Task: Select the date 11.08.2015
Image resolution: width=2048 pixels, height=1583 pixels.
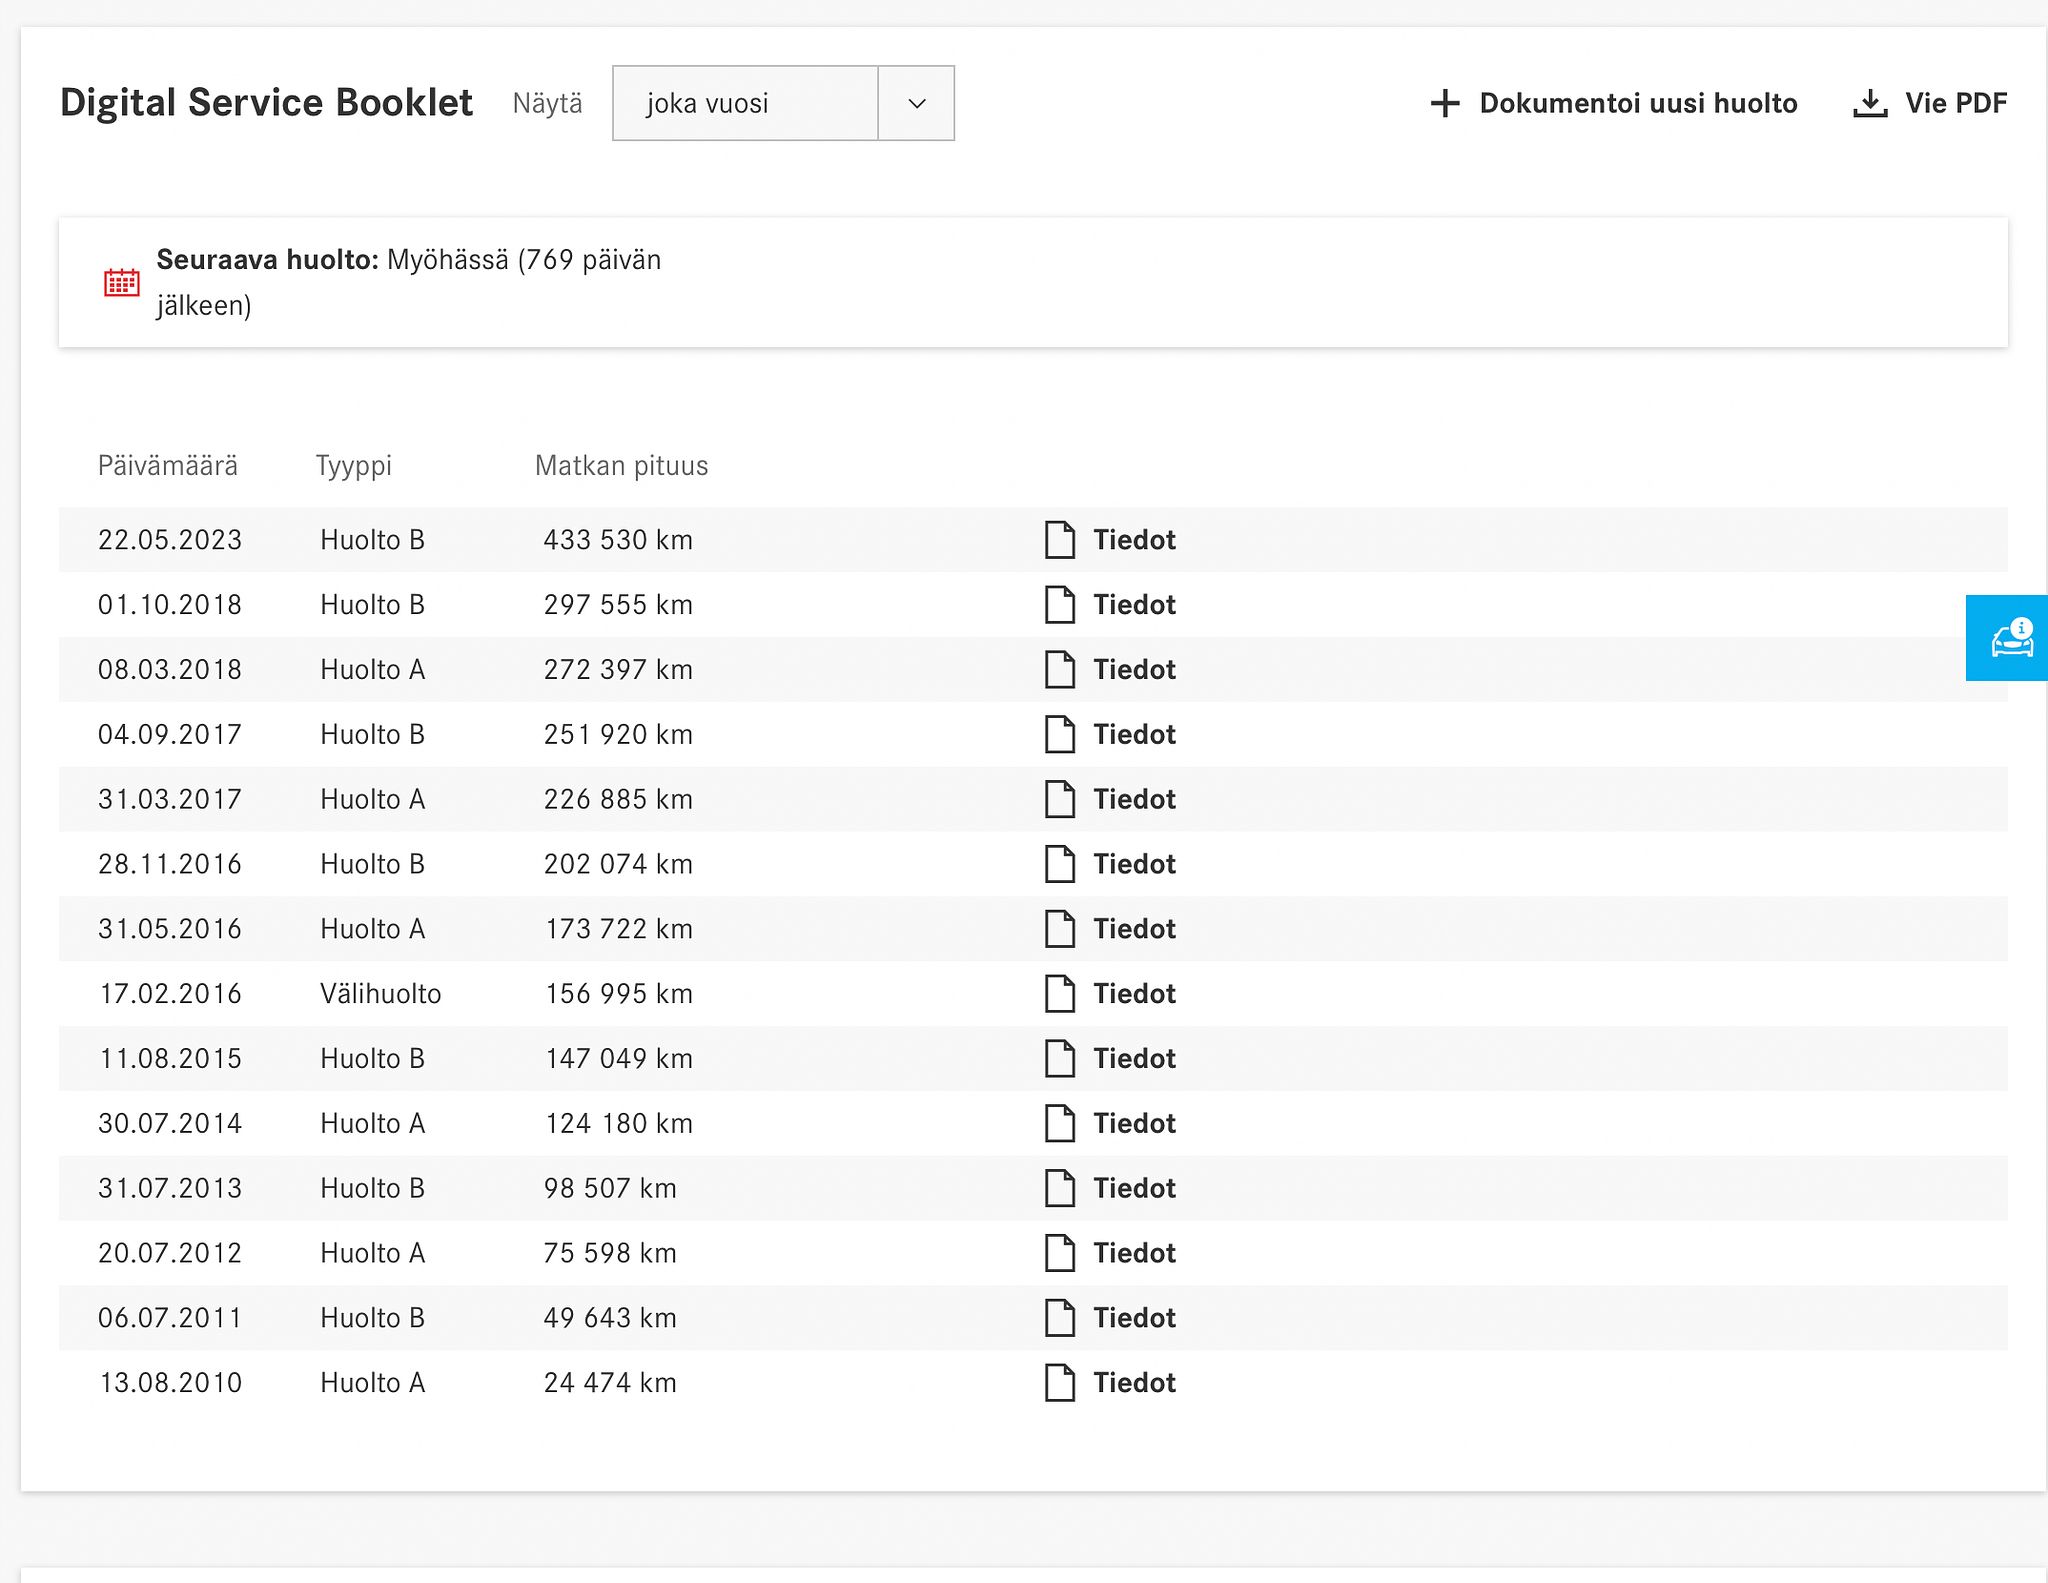Action: click(x=170, y=1059)
